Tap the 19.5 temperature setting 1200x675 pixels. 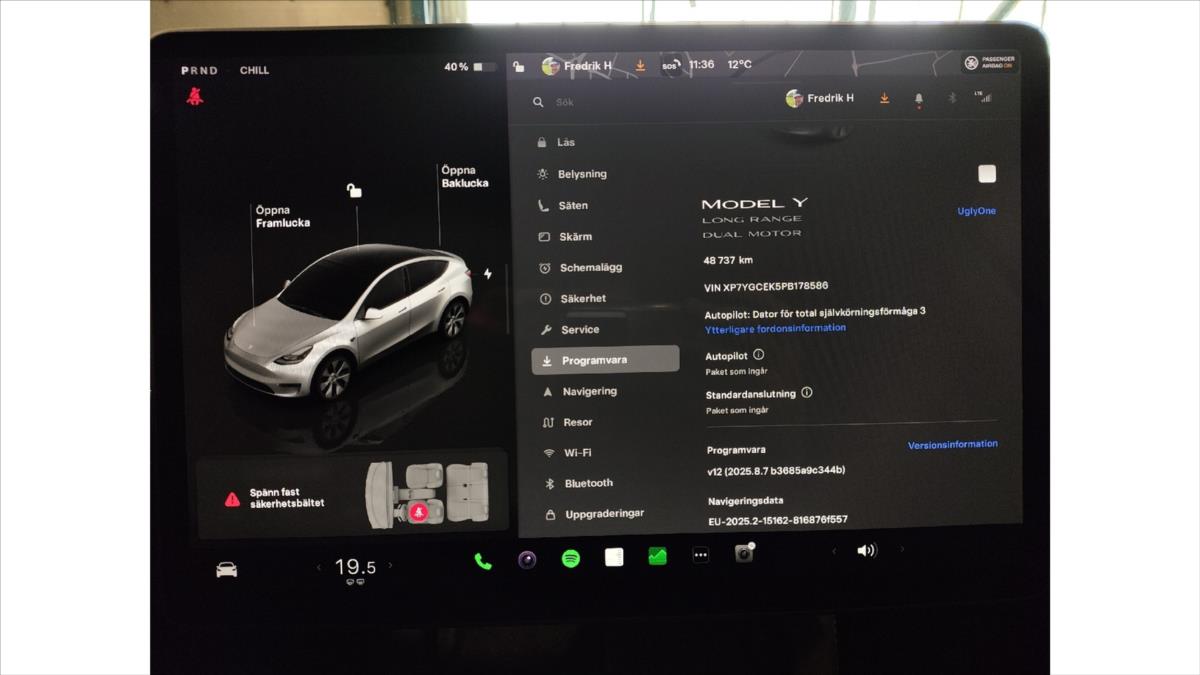click(355, 568)
